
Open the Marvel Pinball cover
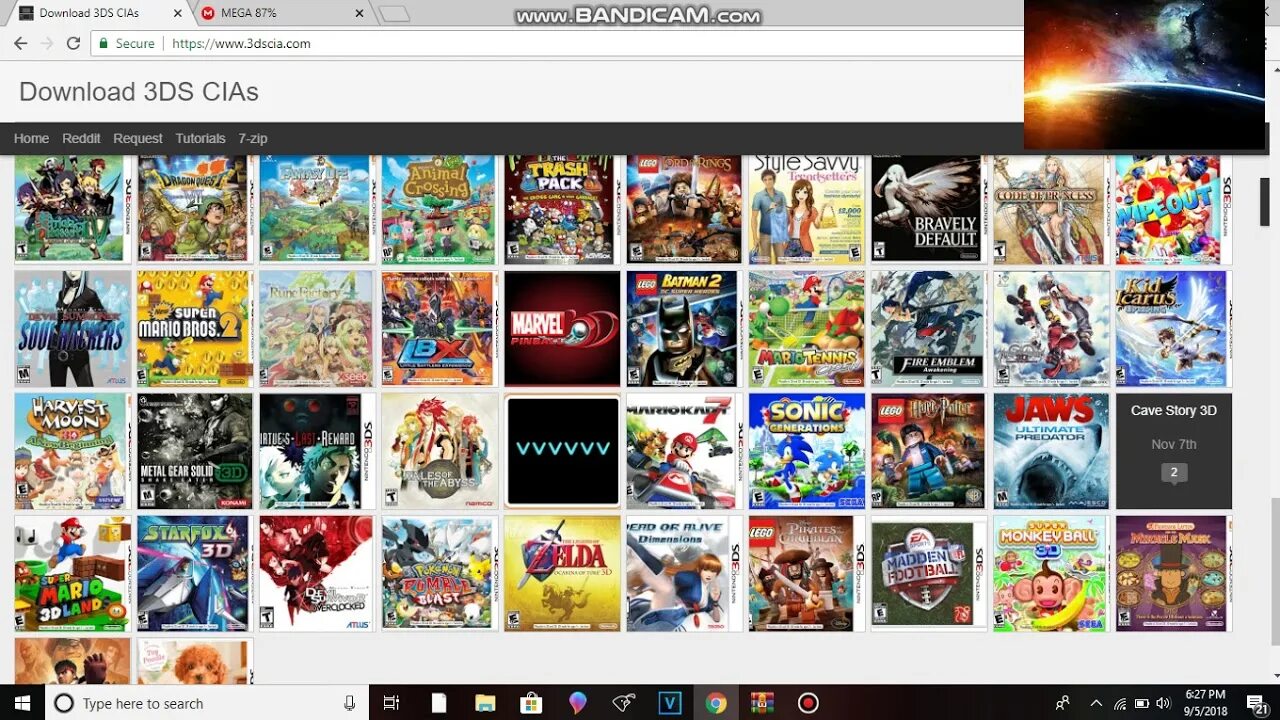click(x=562, y=328)
